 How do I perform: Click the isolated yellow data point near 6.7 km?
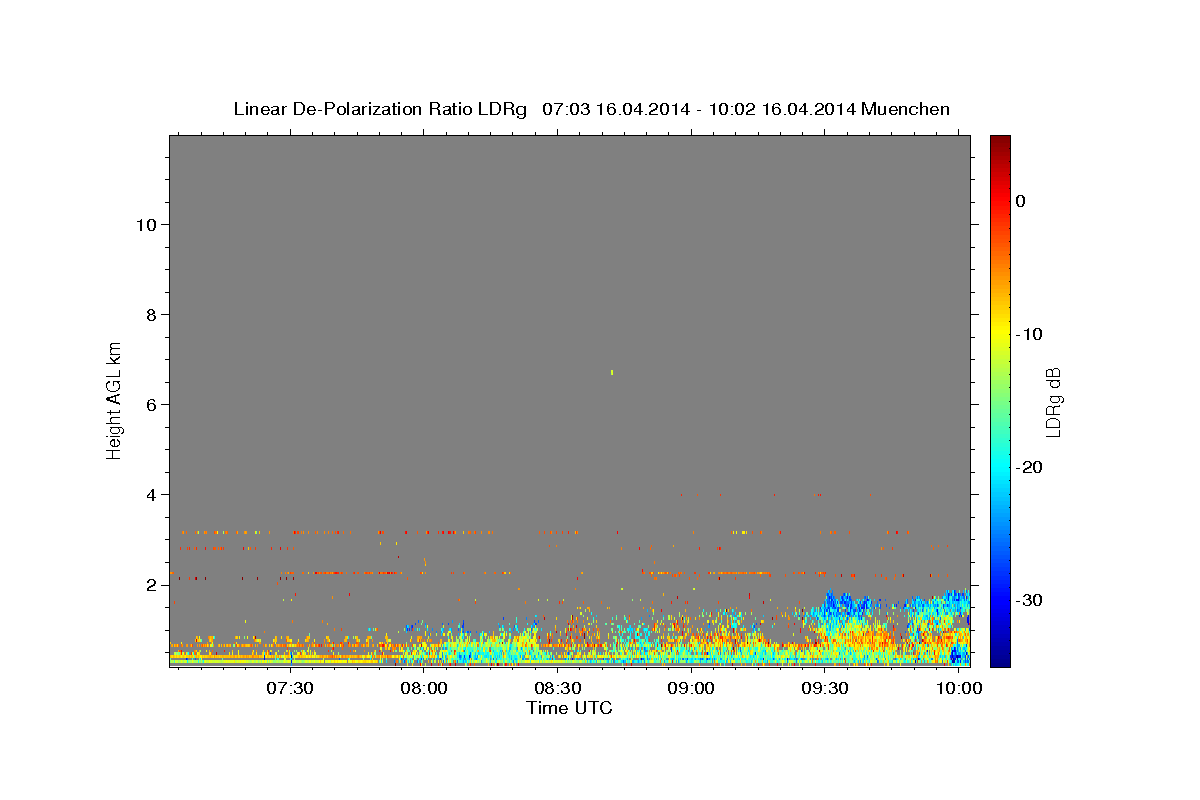pos(612,373)
